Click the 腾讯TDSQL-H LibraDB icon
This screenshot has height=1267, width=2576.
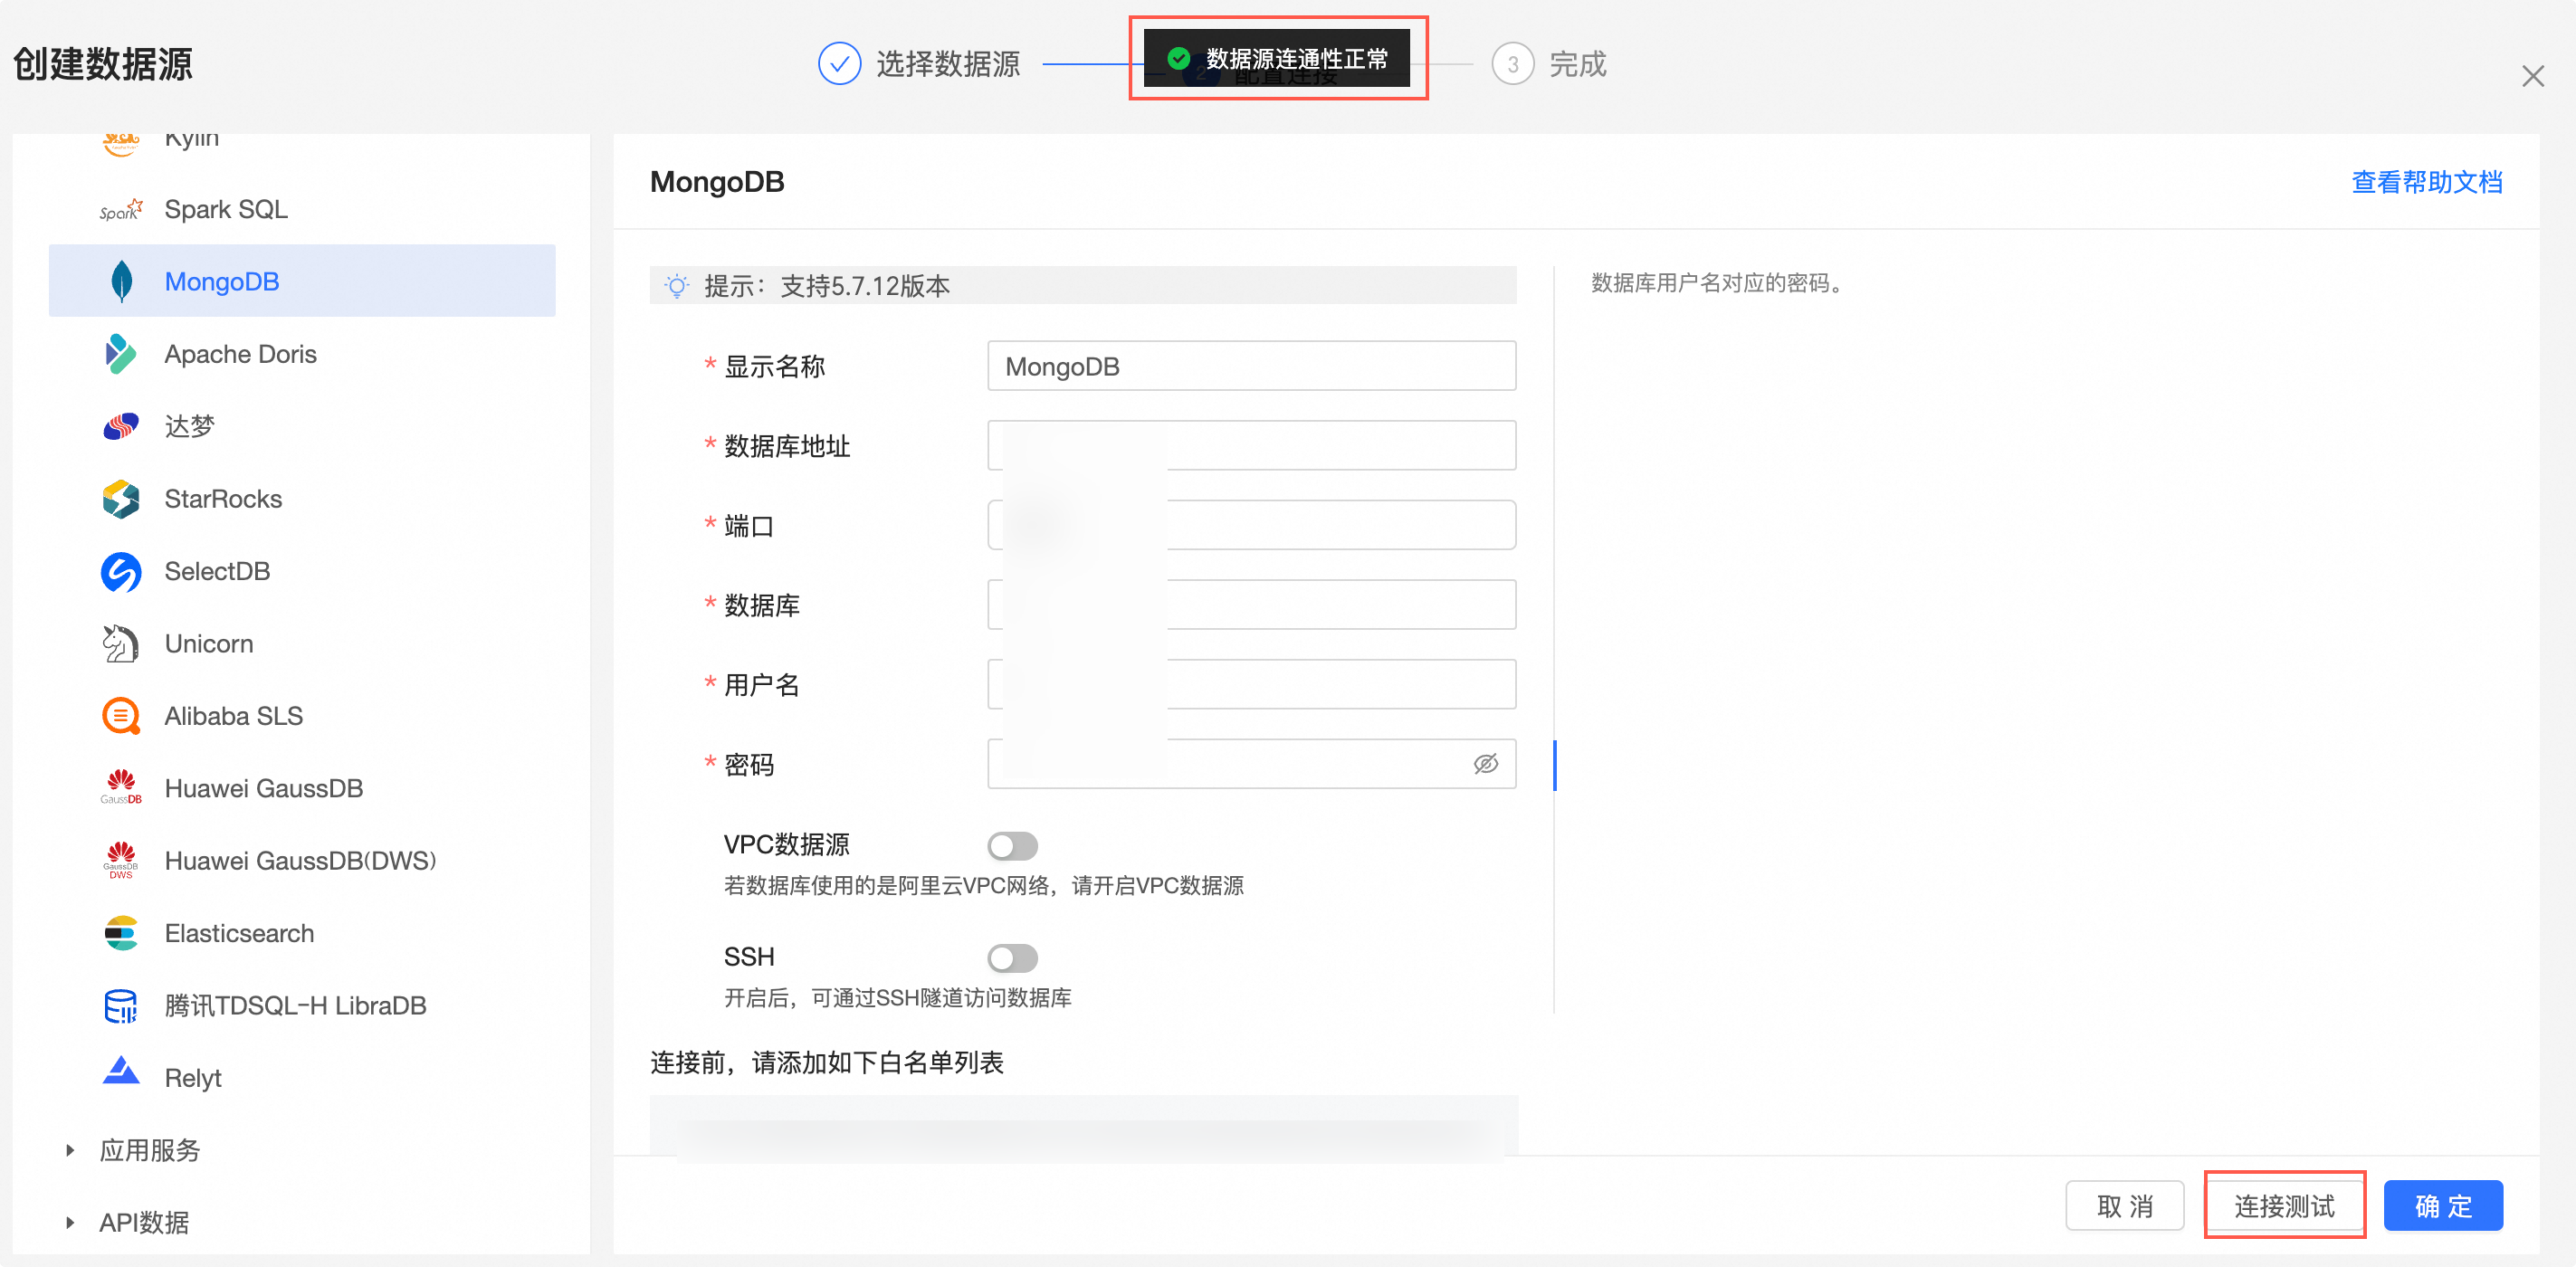coord(121,1006)
